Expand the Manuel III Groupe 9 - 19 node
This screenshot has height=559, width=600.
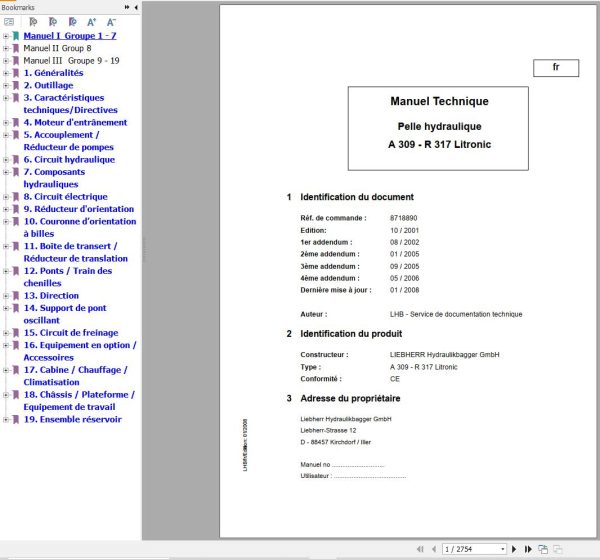(6, 60)
